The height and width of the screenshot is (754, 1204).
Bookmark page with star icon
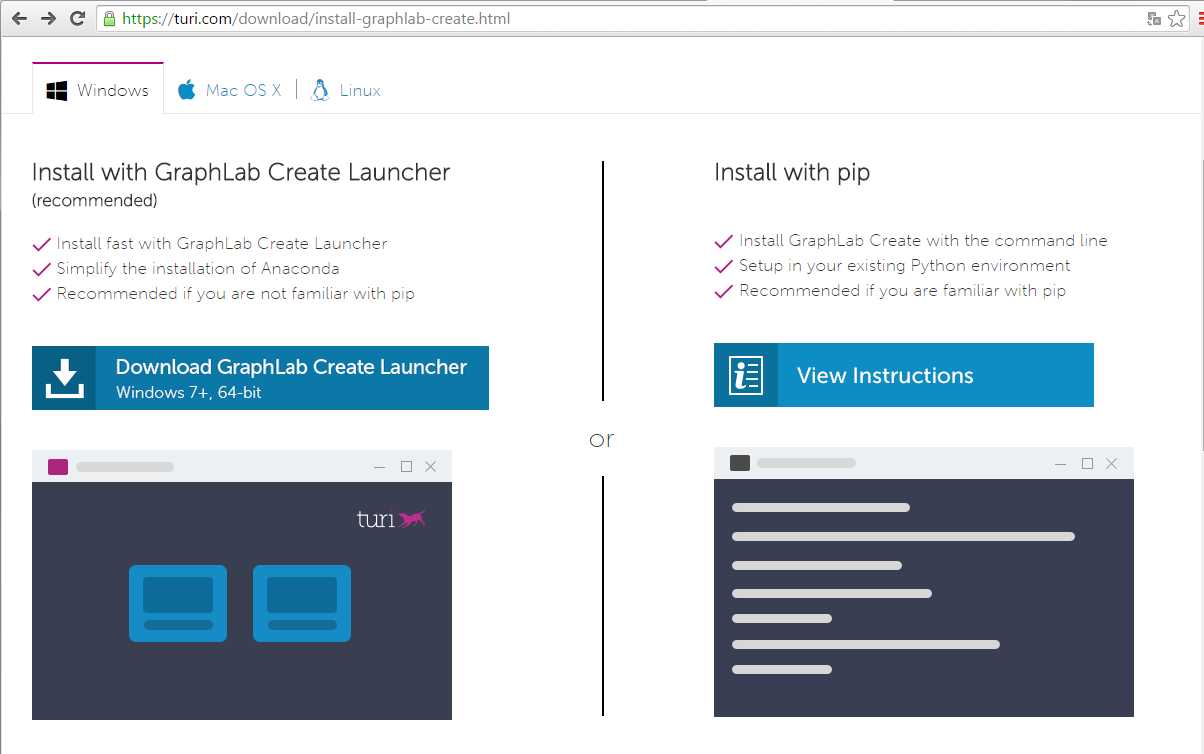1177,18
